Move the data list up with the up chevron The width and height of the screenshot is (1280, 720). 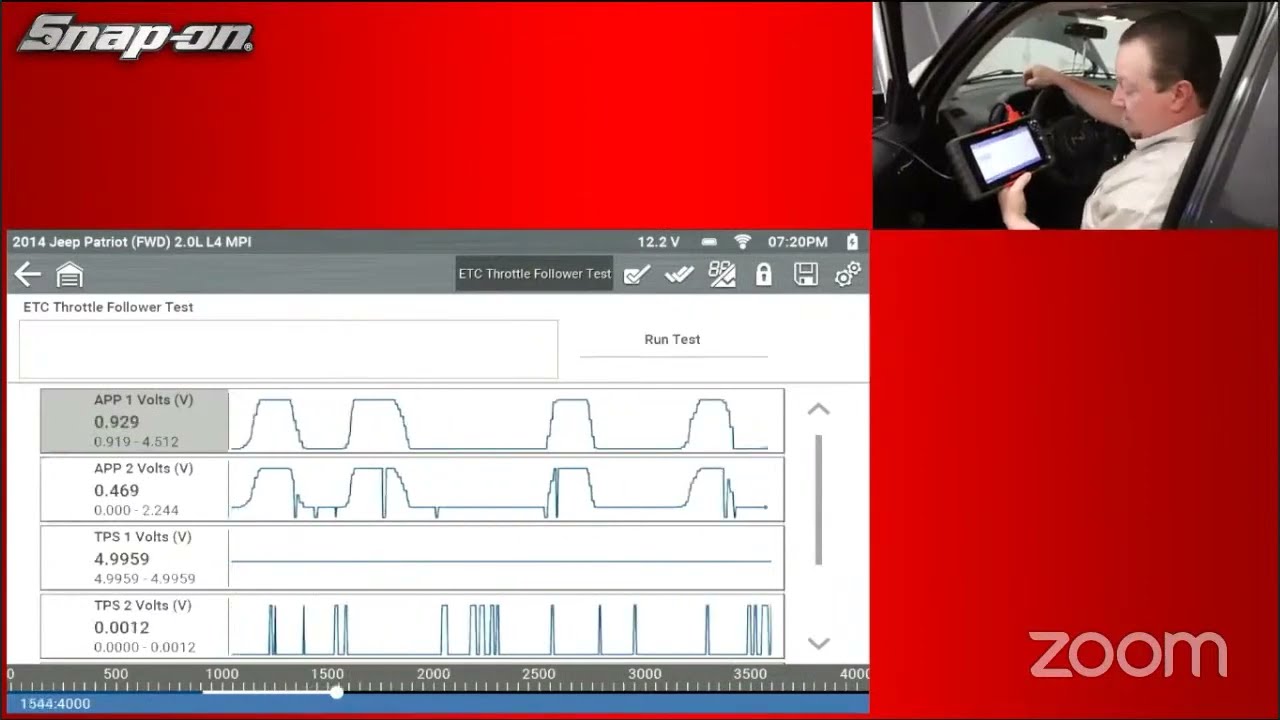coord(818,409)
